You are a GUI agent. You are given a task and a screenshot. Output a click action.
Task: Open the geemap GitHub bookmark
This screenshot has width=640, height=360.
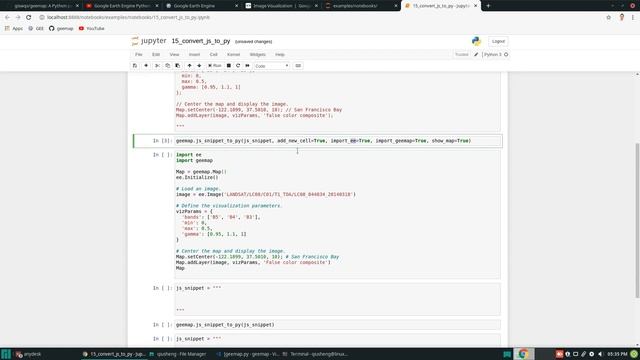[61, 29]
